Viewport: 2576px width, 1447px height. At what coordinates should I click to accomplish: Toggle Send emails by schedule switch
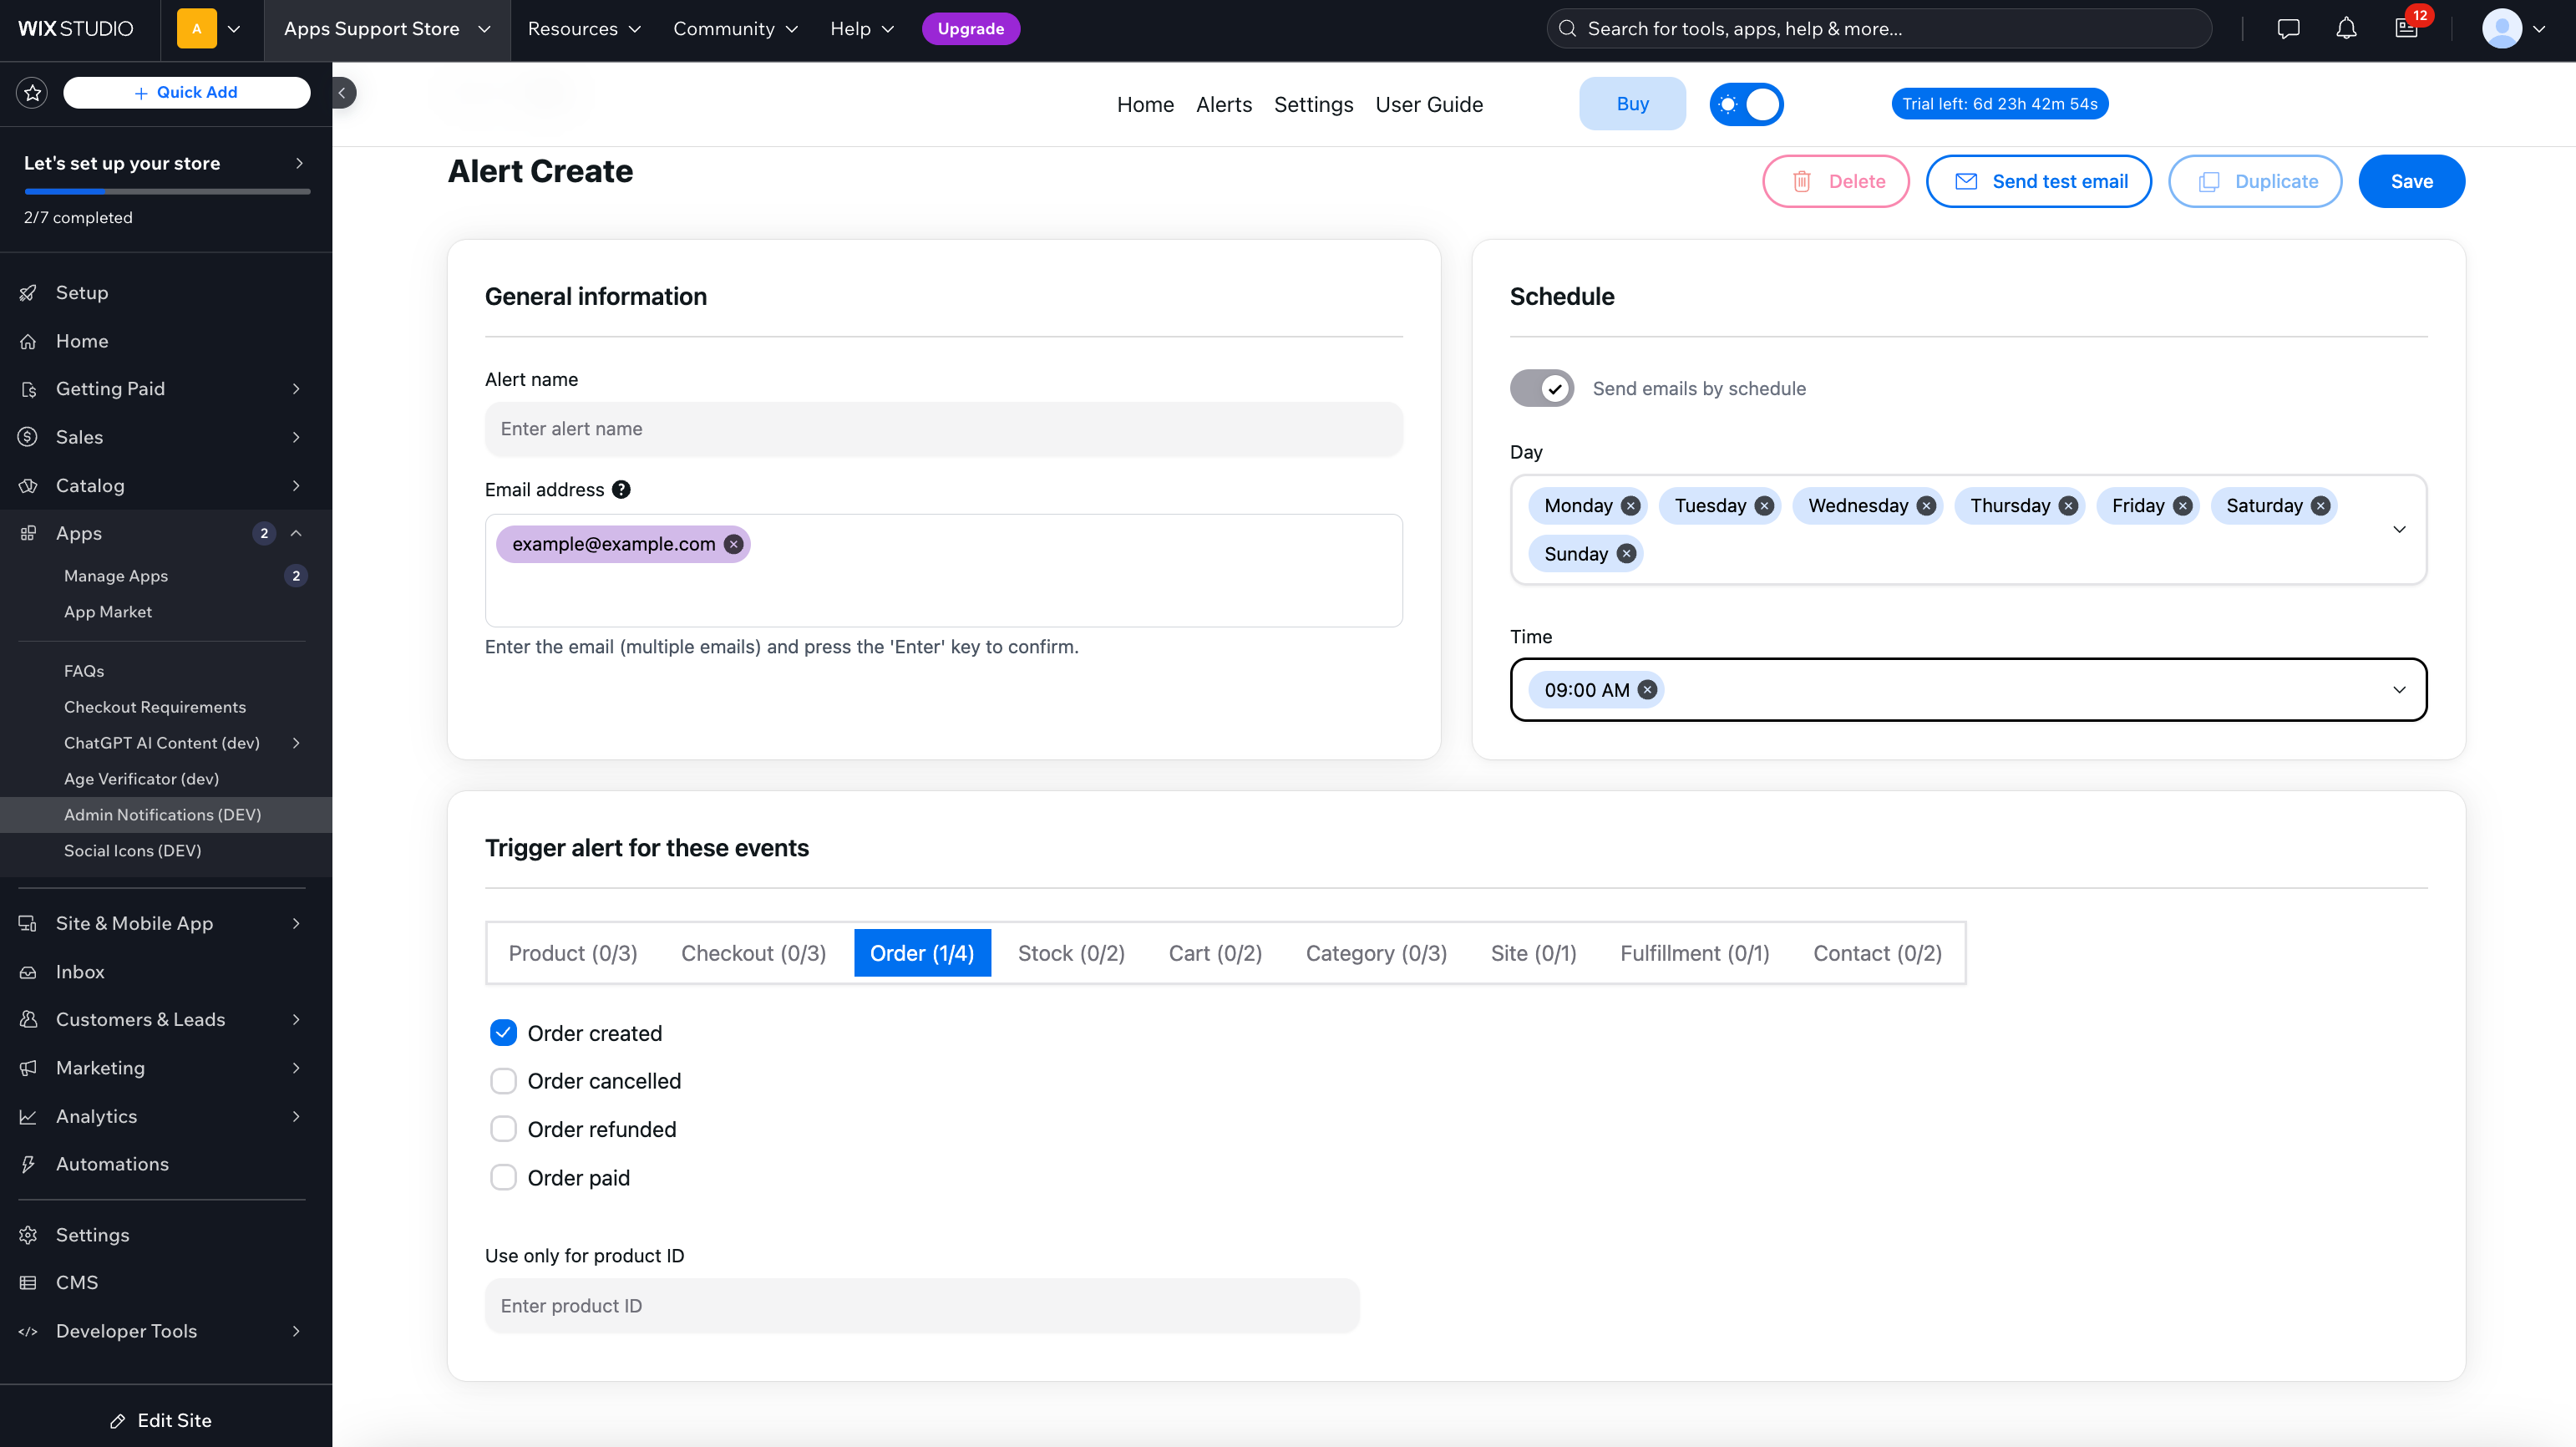tap(1541, 388)
